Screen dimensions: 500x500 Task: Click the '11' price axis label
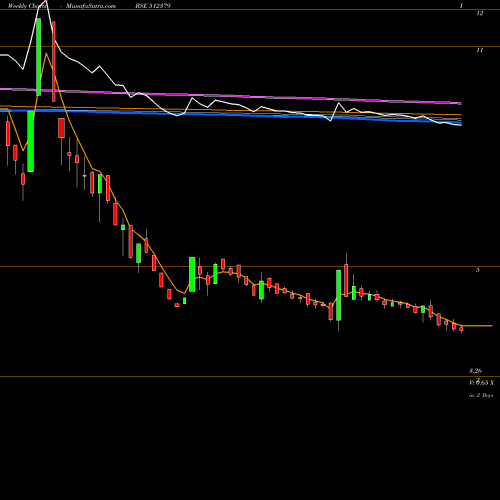(479, 50)
